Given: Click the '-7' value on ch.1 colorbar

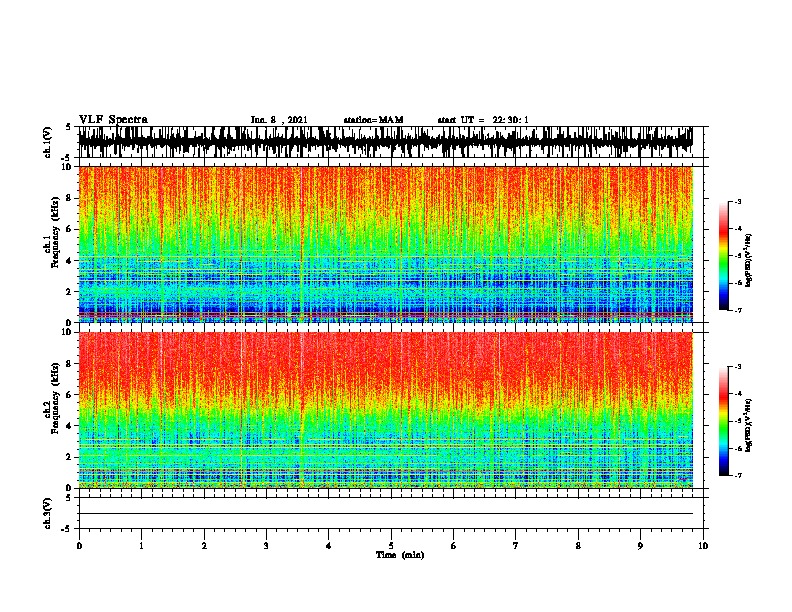Looking at the screenshot, I should pos(737,310).
